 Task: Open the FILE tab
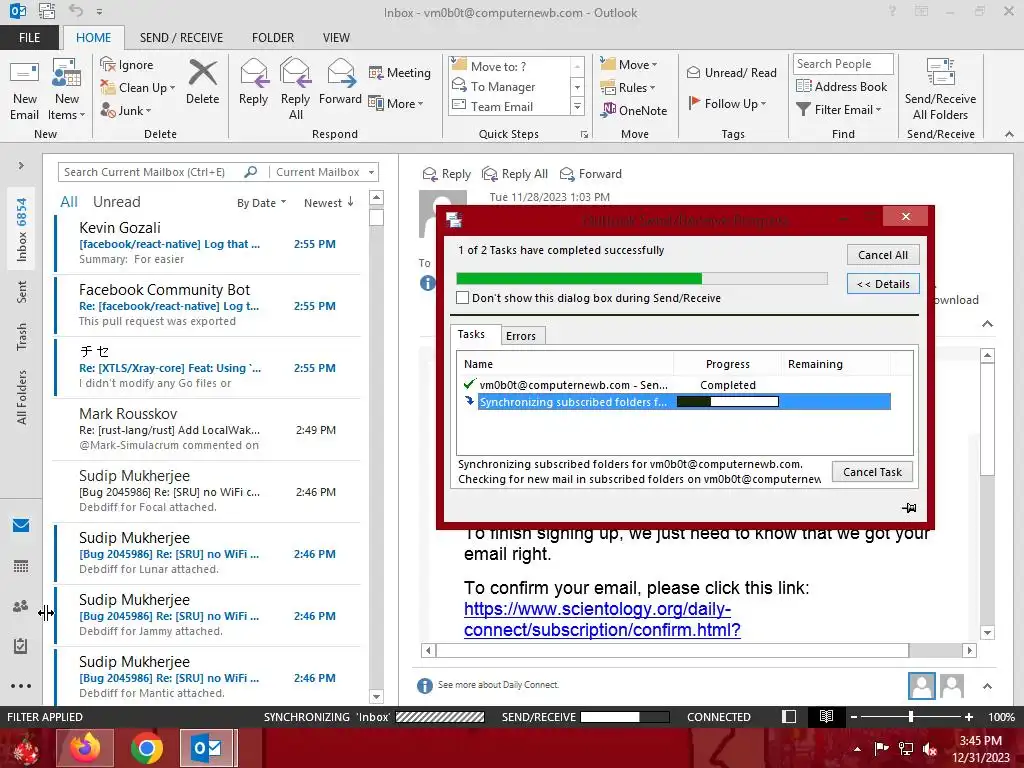point(29,37)
